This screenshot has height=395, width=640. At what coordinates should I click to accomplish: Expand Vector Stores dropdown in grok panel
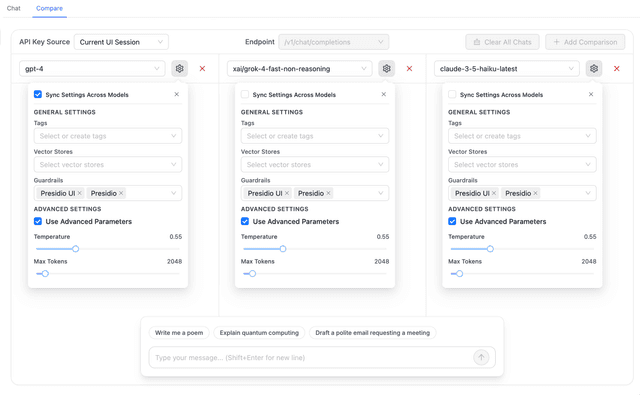(x=315, y=164)
